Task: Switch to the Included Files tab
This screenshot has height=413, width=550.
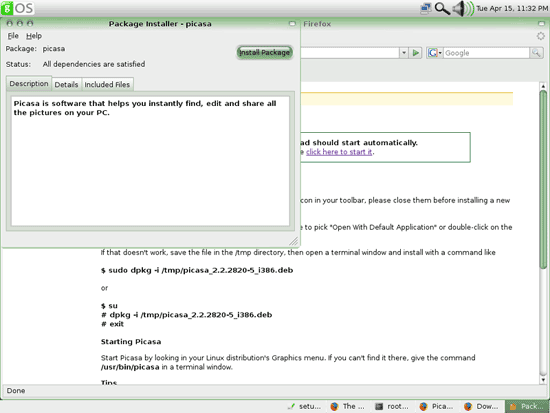Action: pos(107,85)
